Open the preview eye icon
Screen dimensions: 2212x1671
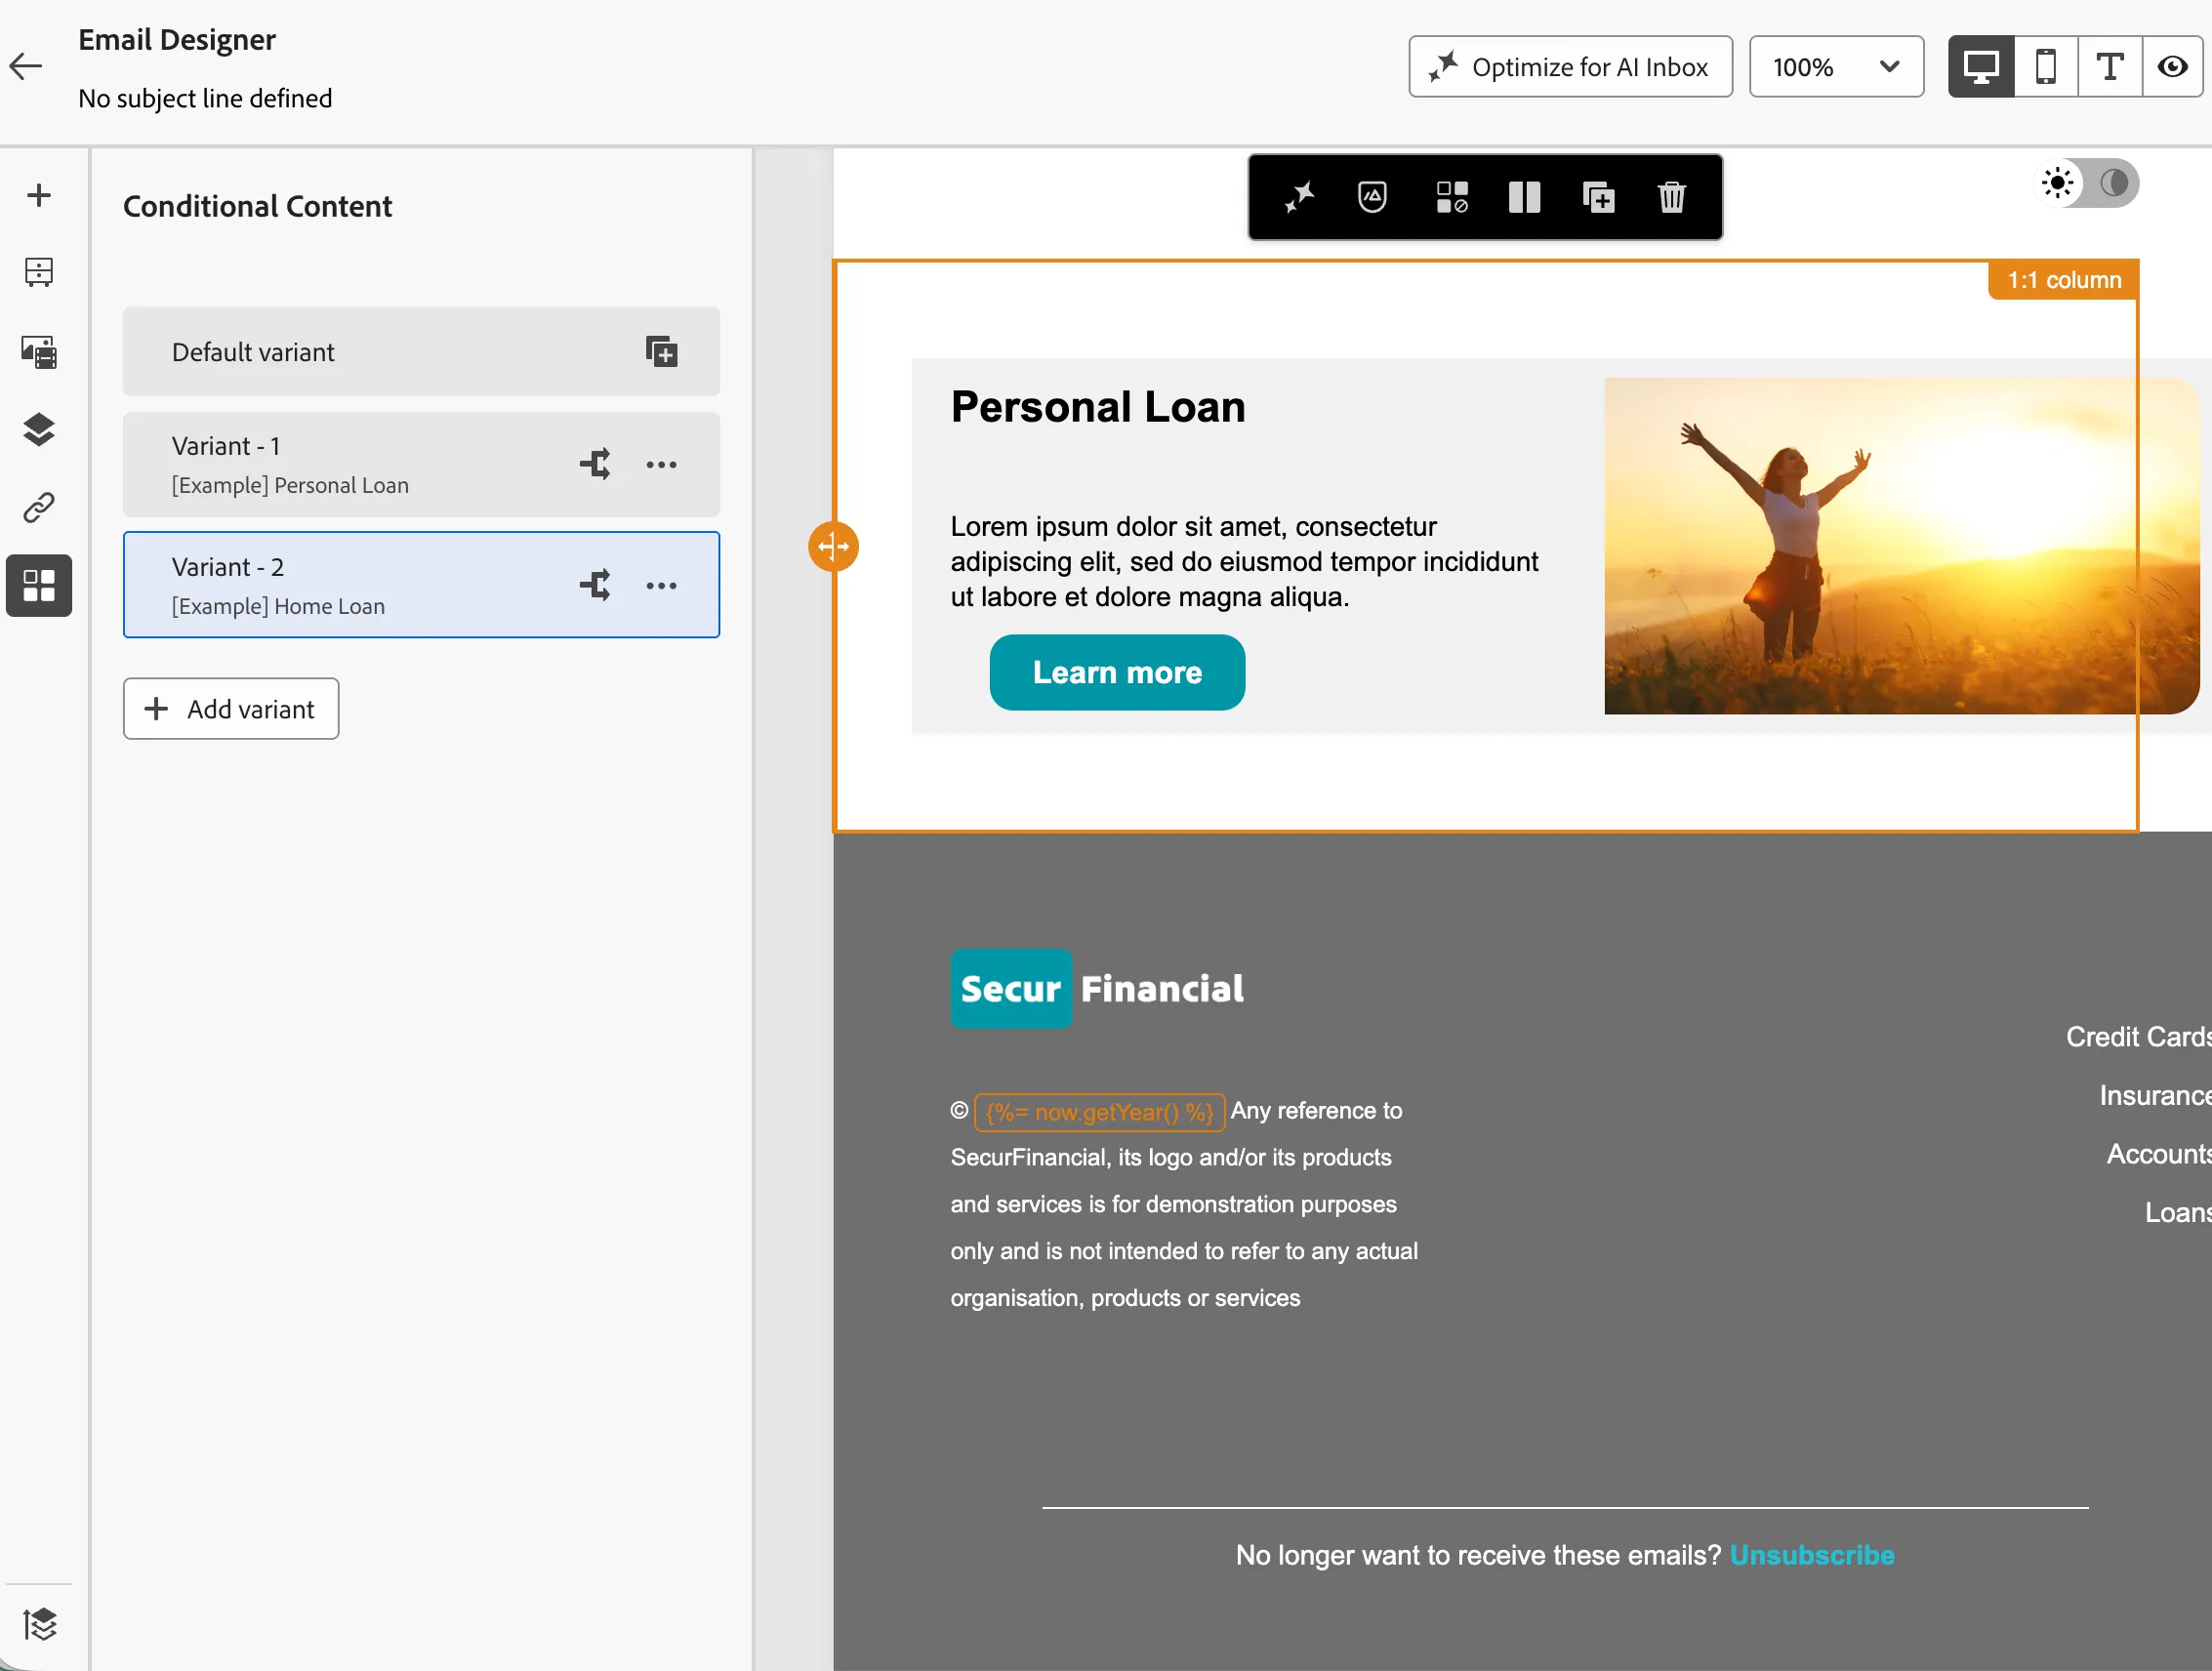[2173, 67]
